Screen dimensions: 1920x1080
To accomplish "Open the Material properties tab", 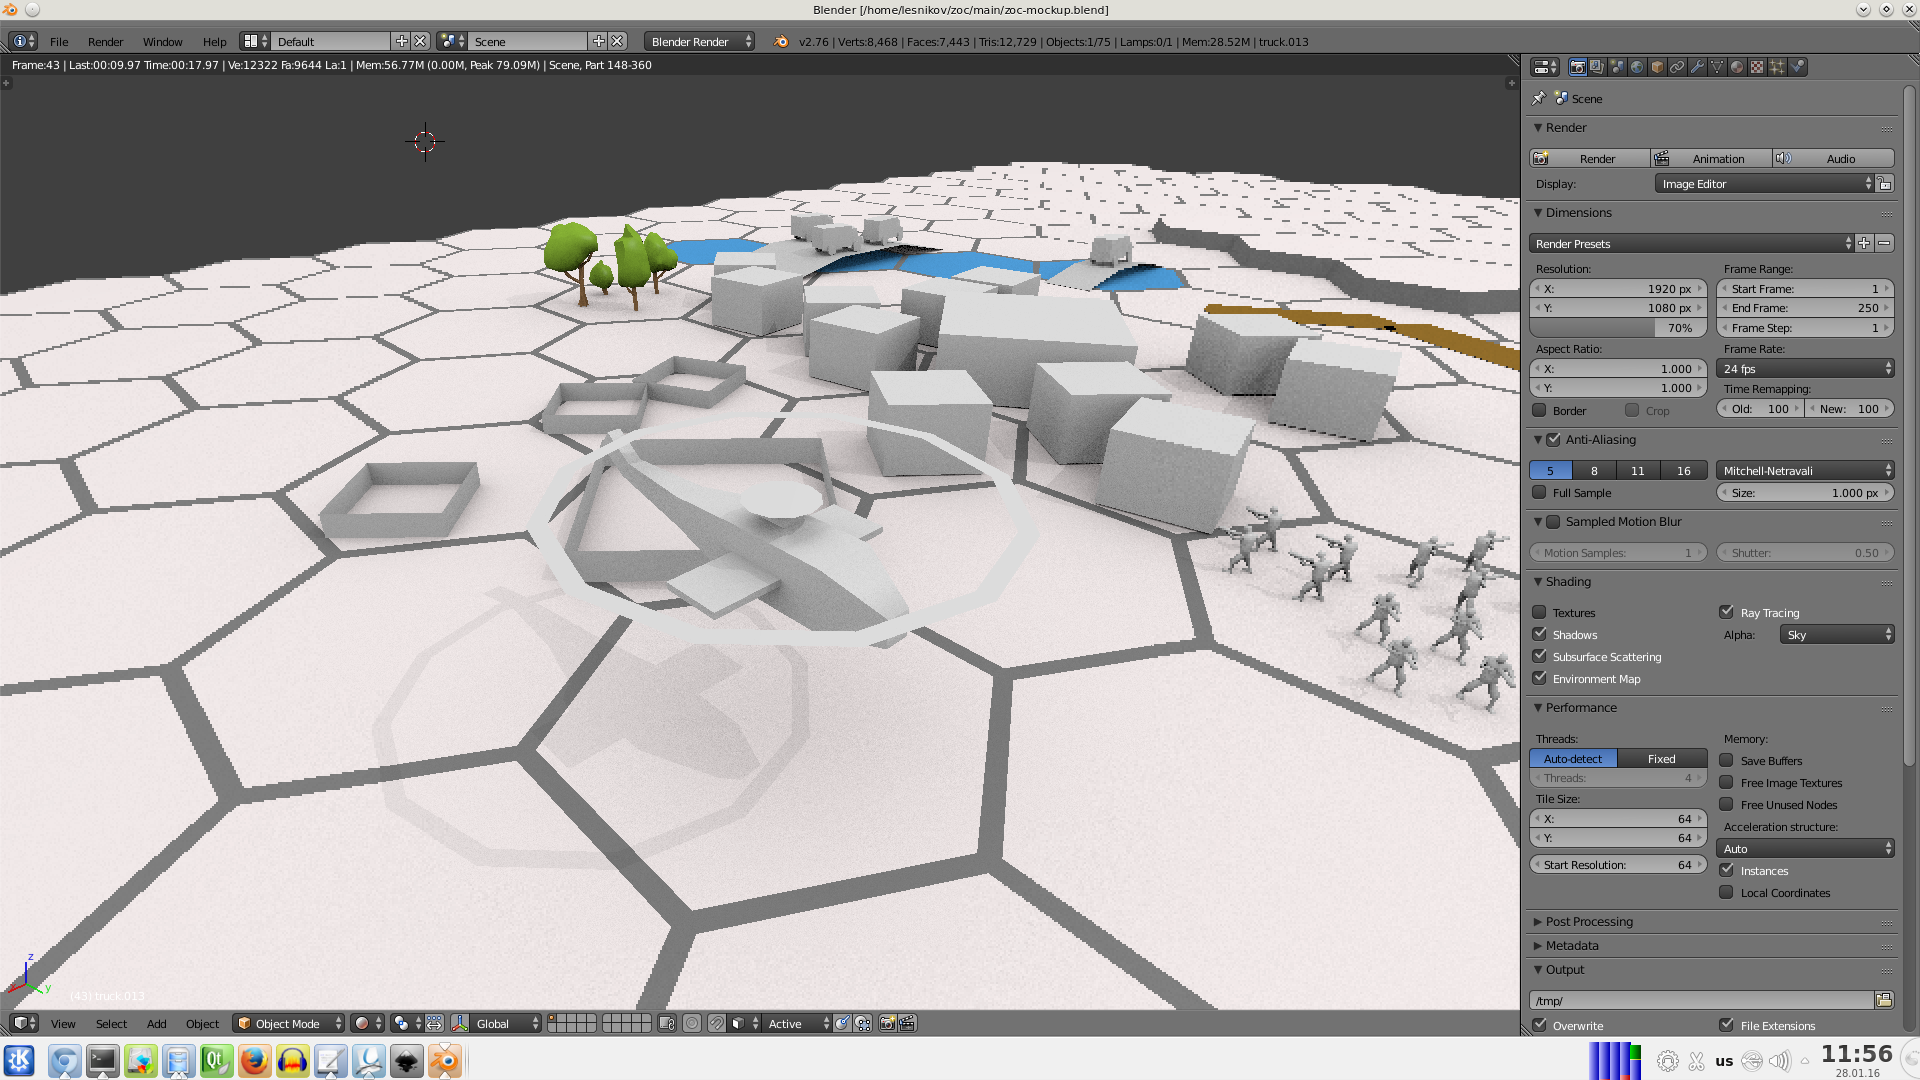I will pyautogui.click(x=1737, y=67).
